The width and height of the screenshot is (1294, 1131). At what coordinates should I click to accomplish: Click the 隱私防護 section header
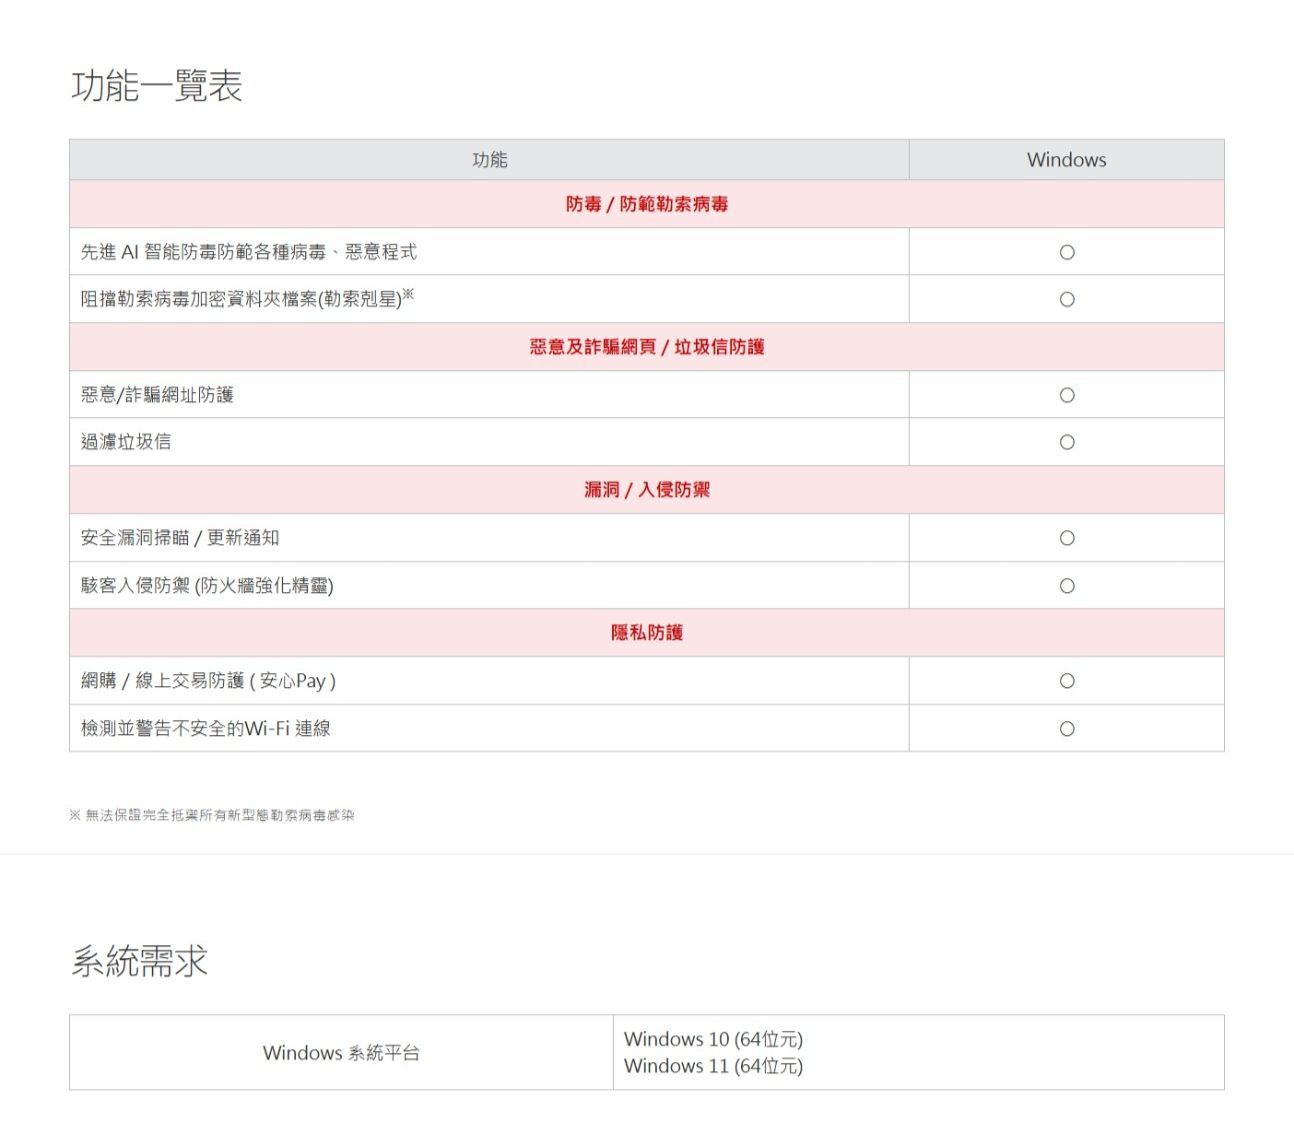(646, 633)
